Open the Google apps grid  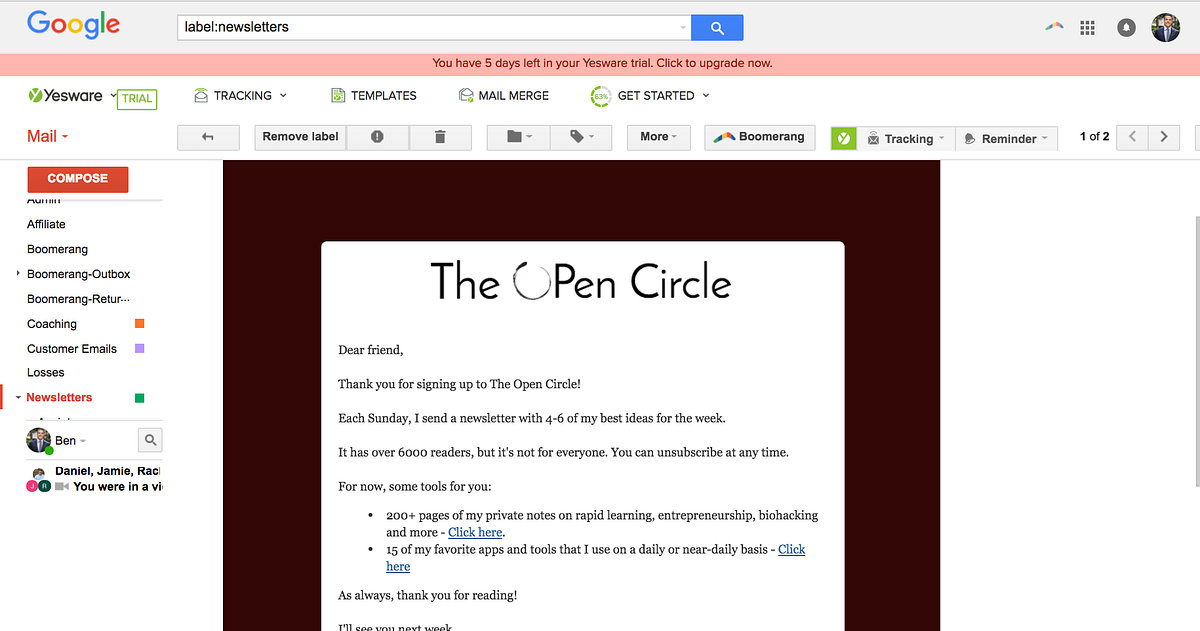[1088, 28]
